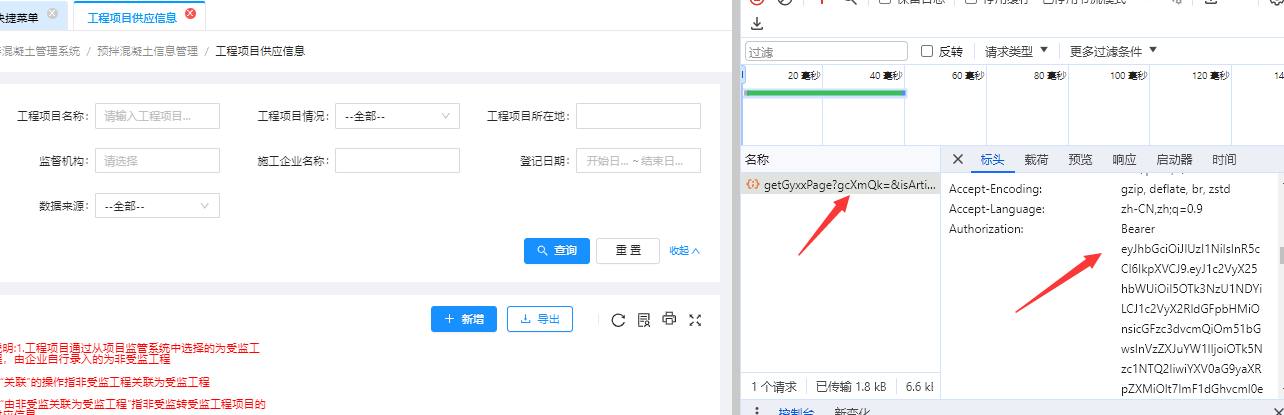Close the 工程项目供应信息 tab via red X
1284x415 pixels.
(191, 14)
